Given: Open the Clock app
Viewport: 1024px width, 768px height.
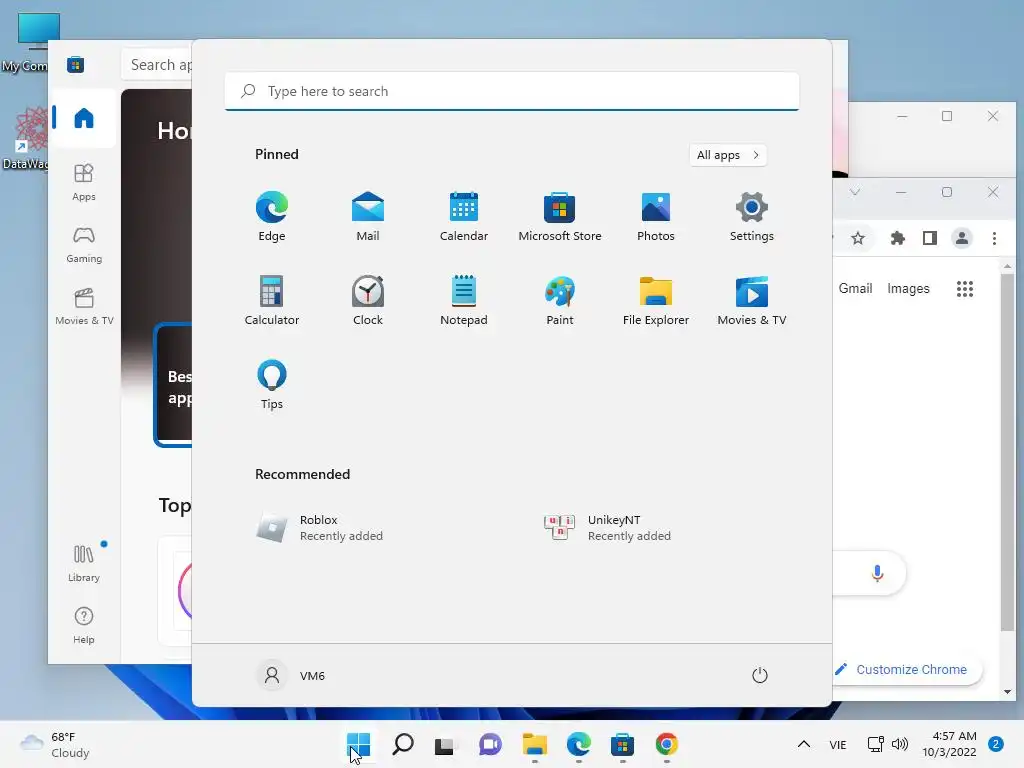Looking at the screenshot, I should coord(368,300).
